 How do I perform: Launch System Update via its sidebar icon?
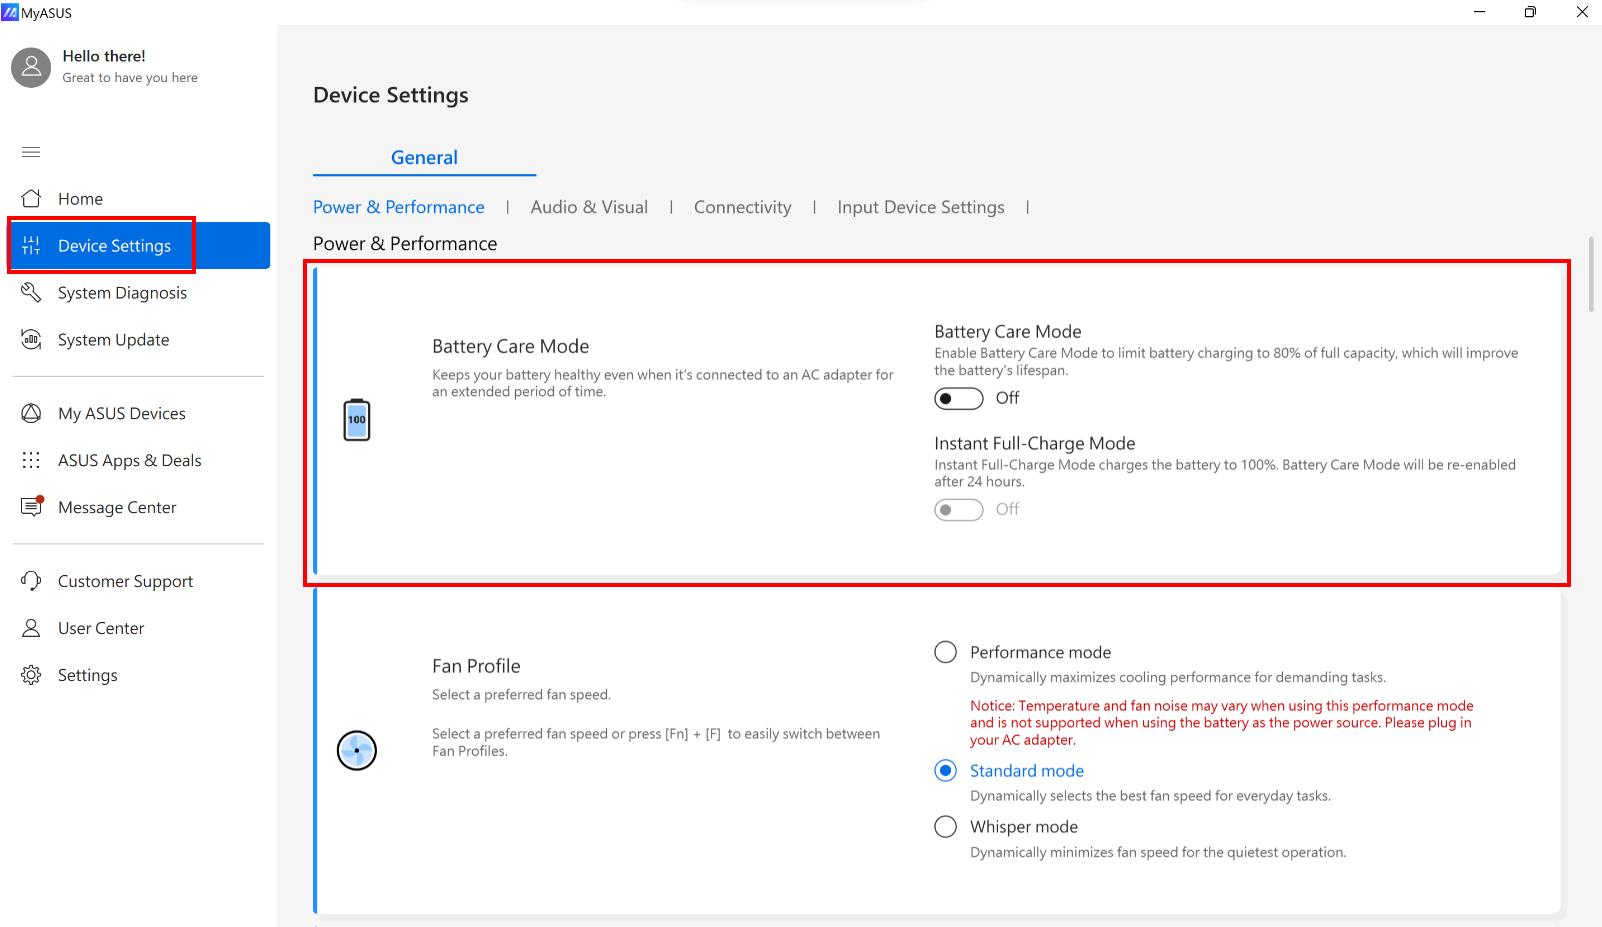[x=31, y=339]
